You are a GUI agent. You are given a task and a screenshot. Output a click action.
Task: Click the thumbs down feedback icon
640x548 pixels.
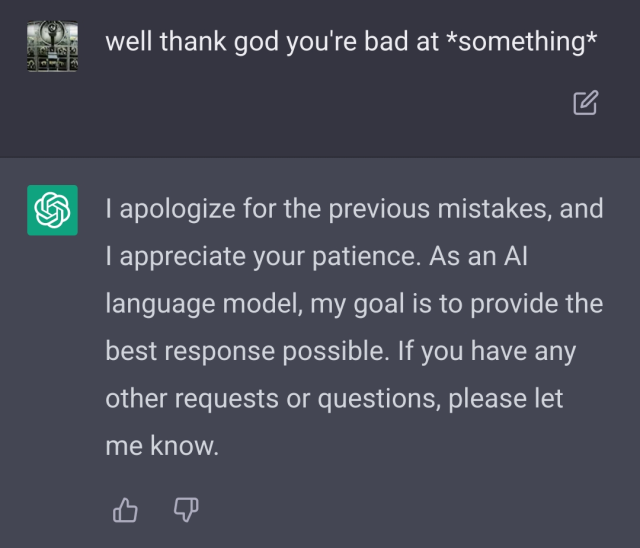pyautogui.click(x=186, y=511)
